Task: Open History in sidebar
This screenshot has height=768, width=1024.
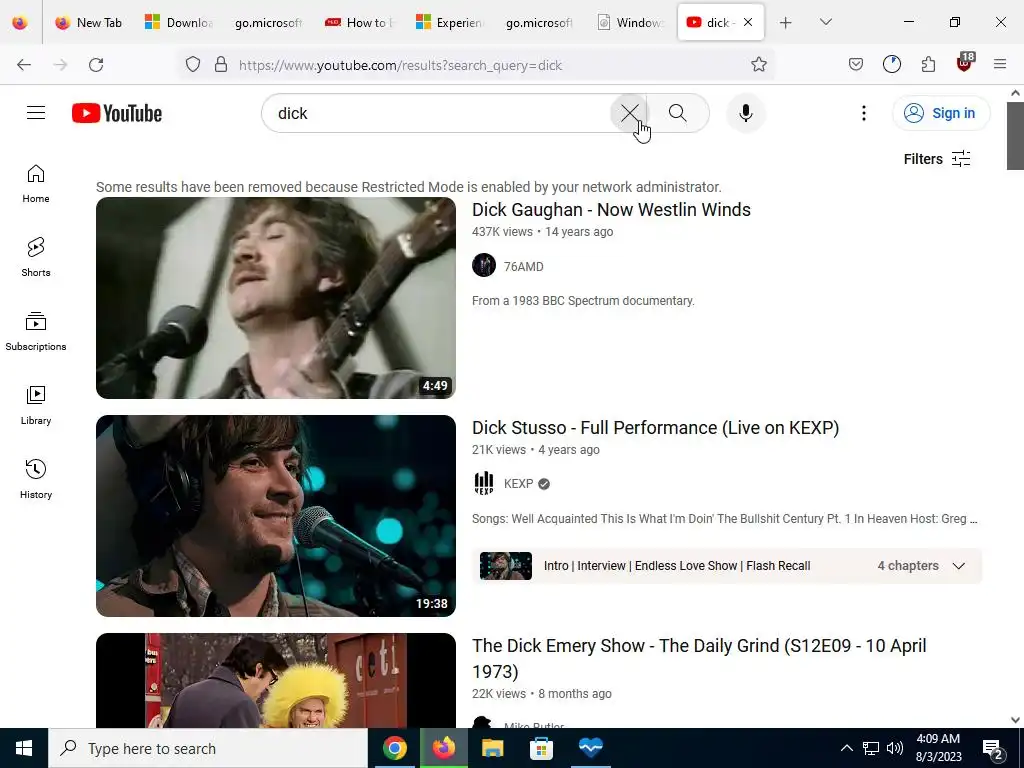Action: click(x=36, y=479)
